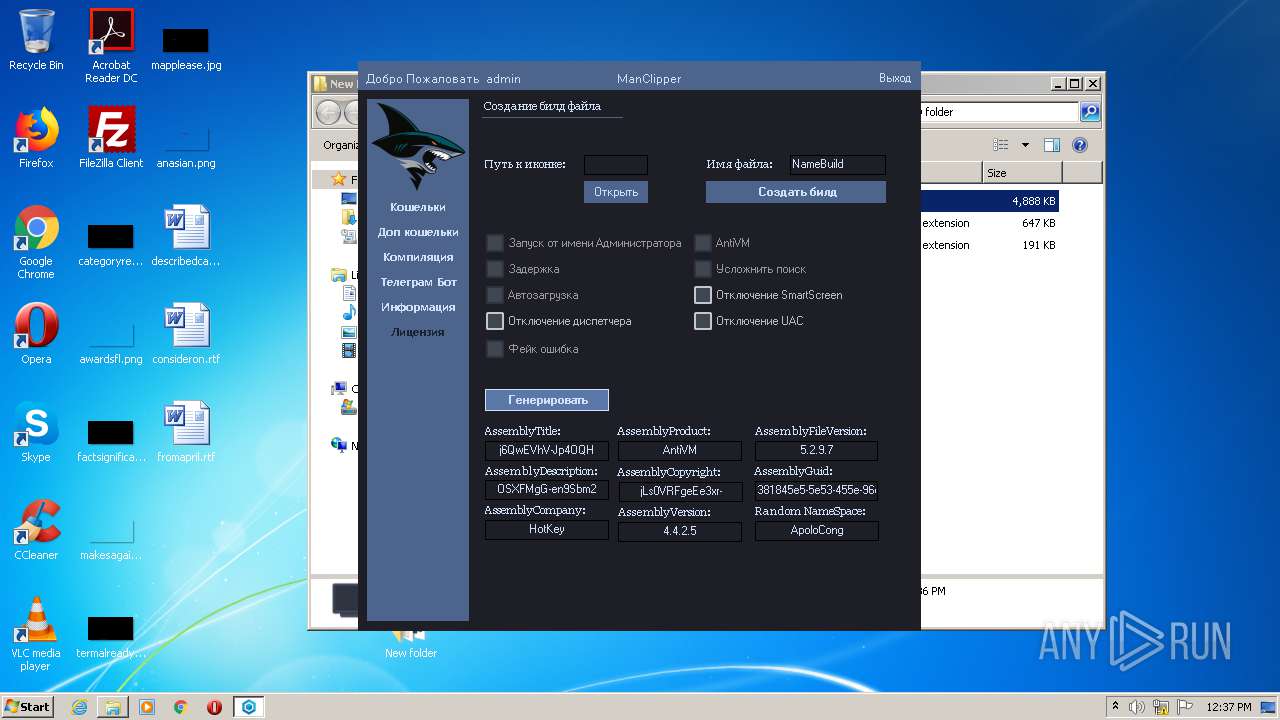Click the Открыть button

[x=616, y=192]
